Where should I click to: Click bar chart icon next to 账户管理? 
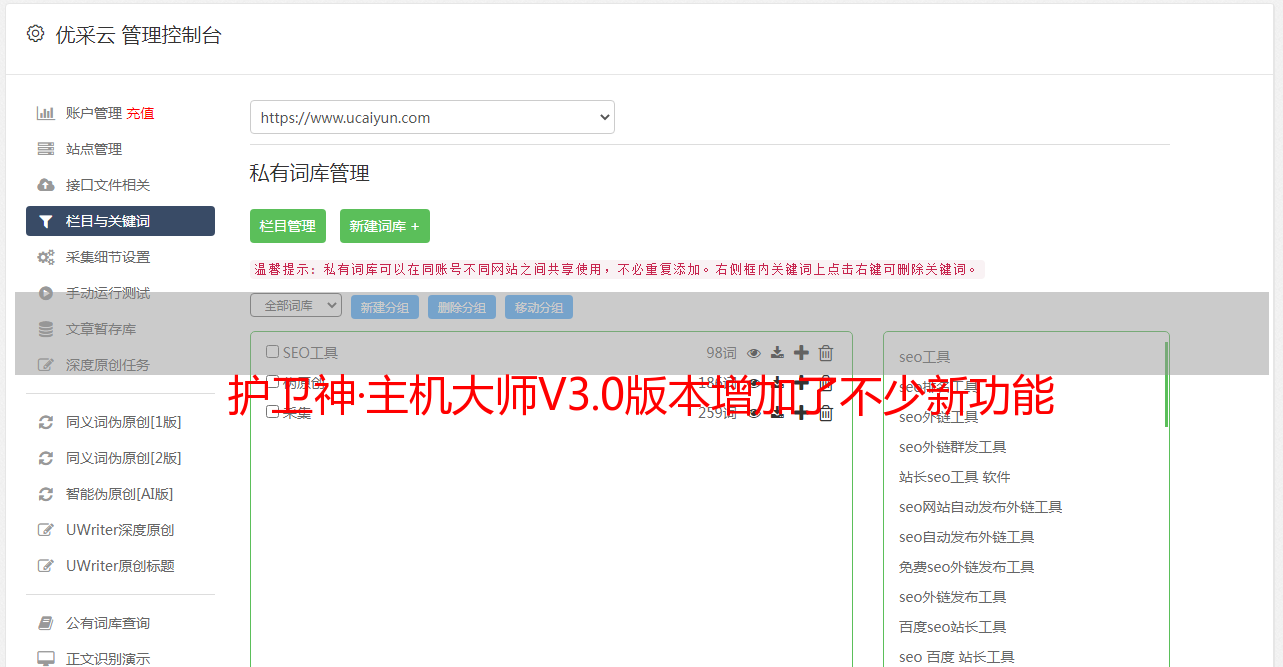coord(46,113)
